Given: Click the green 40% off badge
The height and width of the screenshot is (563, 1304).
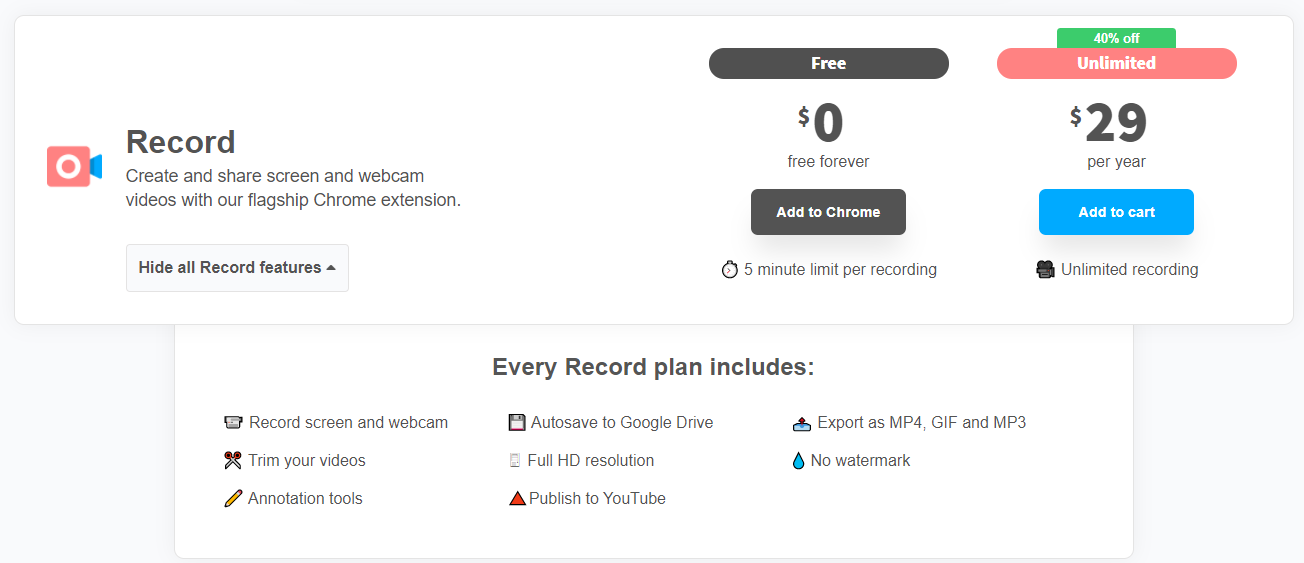Looking at the screenshot, I should coord(1116,38).
